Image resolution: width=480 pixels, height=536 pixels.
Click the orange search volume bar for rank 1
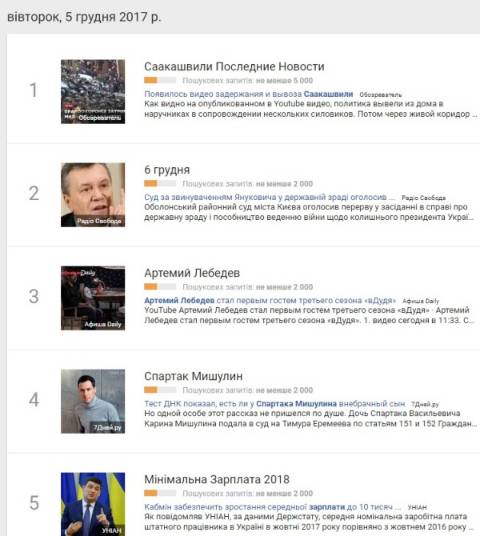160,80
